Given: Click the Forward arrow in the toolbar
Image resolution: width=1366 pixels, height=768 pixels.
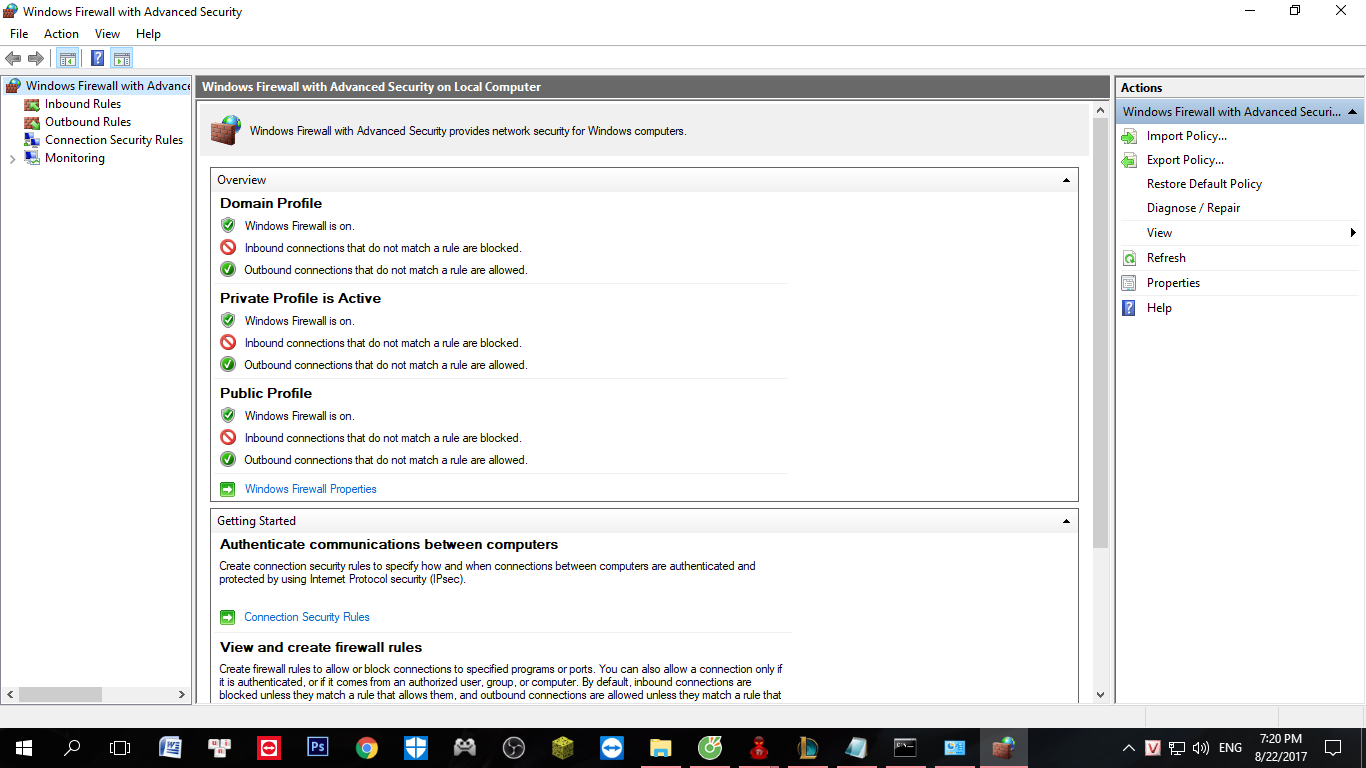Looking at the screenshot, I should click(36, 58).
